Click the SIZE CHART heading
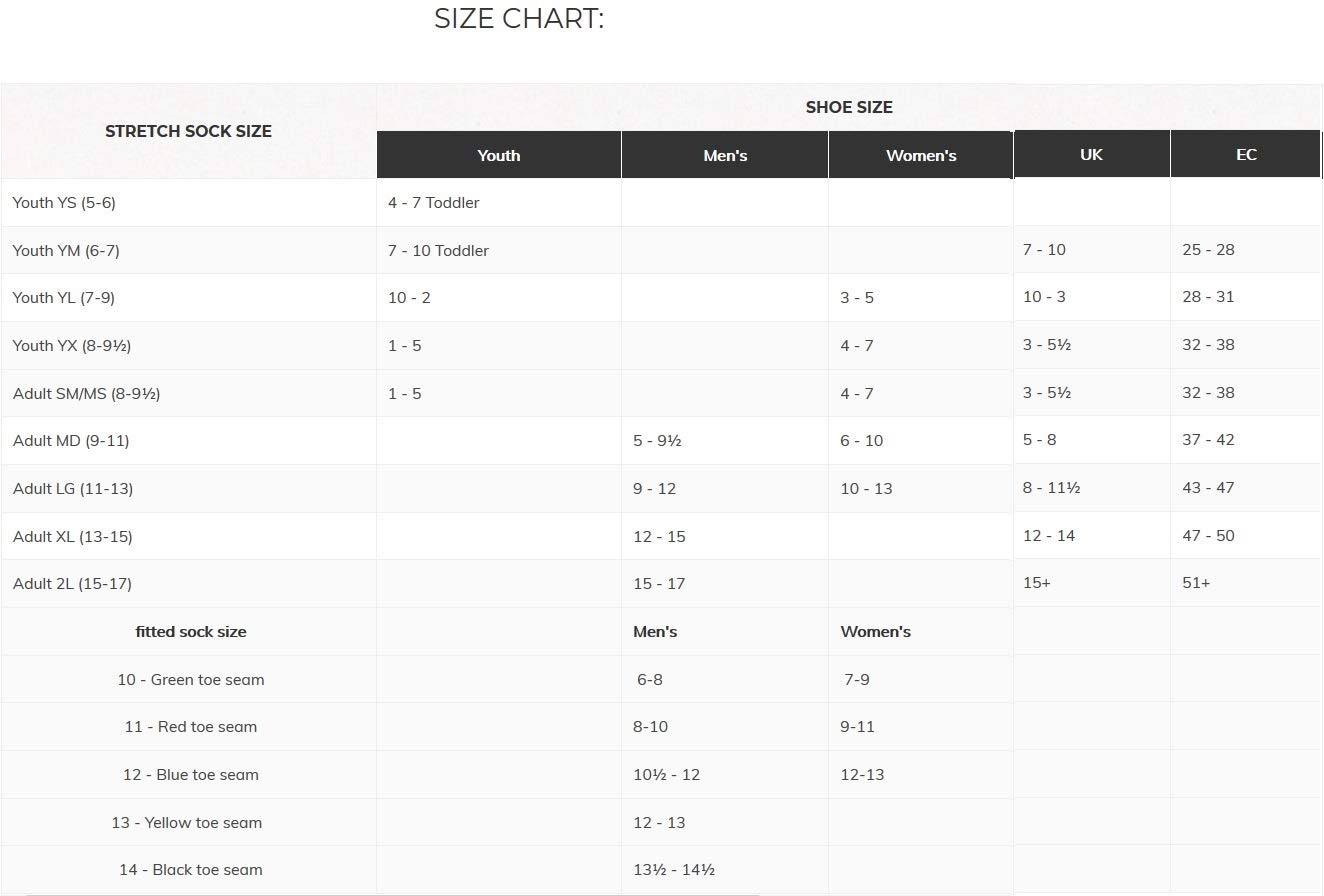 [519, 18]
